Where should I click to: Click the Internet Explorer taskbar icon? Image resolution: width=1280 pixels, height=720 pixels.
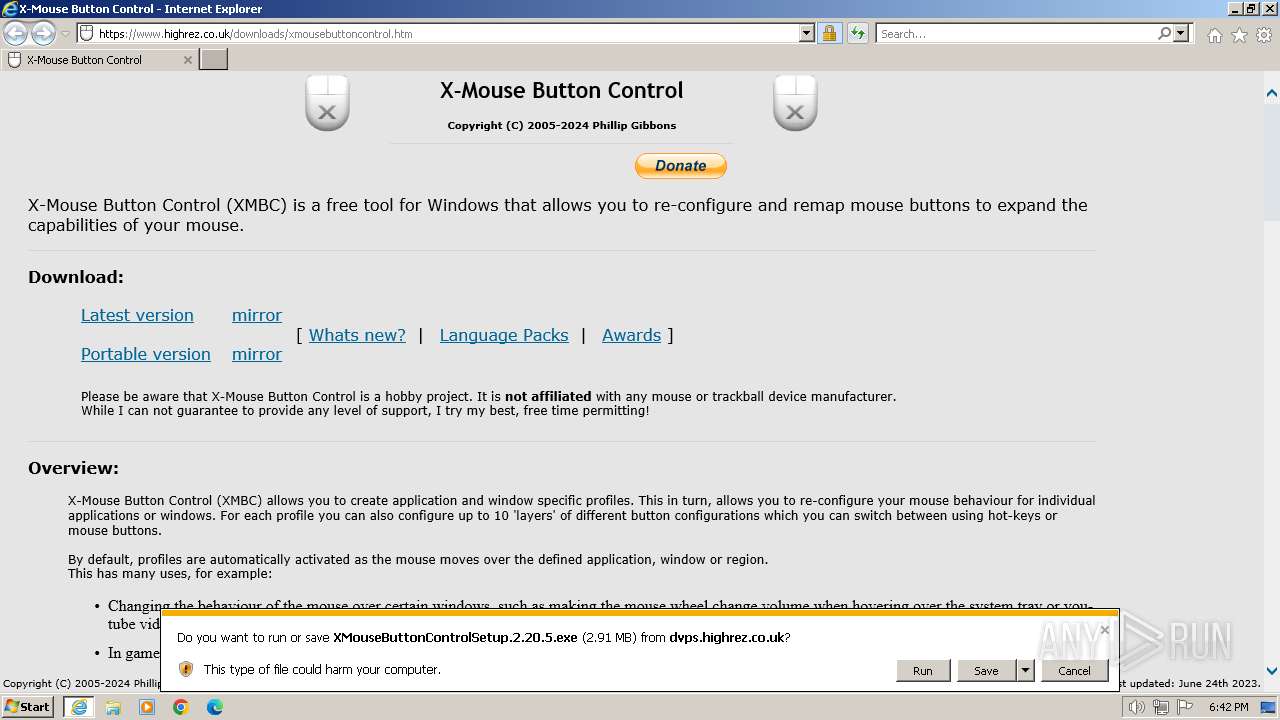[79, 707]
